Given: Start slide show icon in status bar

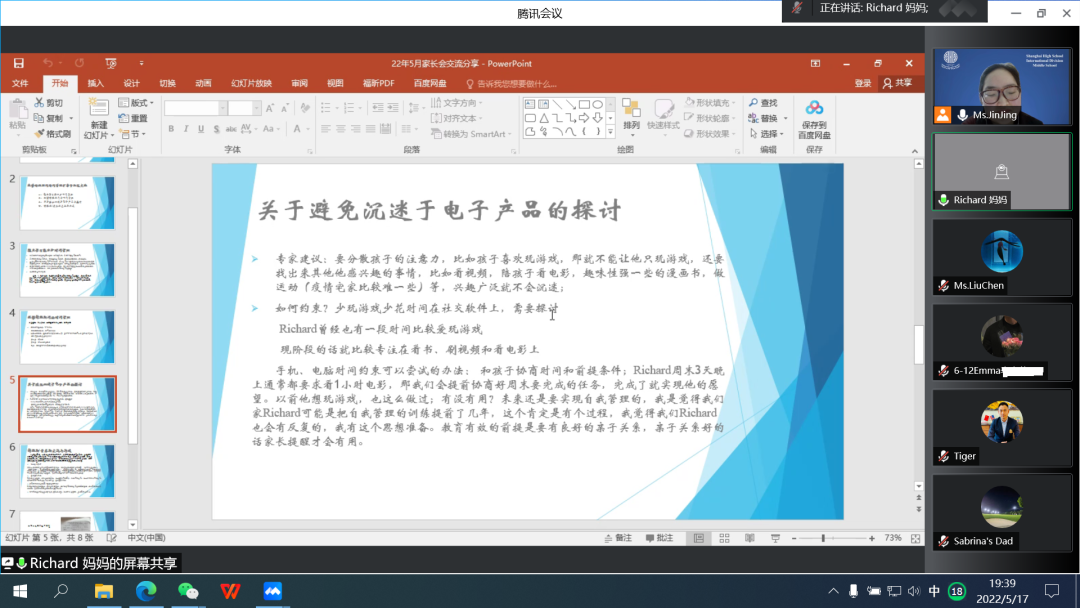Looking at the screenshot, I should coord(776,538).
